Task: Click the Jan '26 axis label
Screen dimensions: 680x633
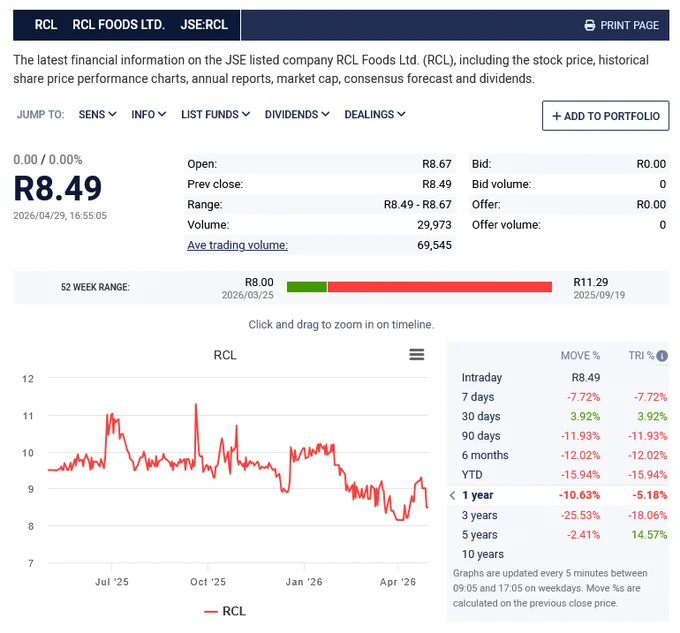Action: point(304,582)
